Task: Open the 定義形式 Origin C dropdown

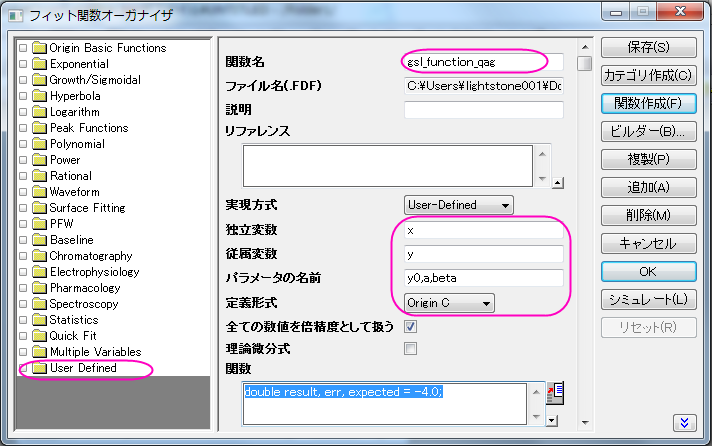Action: tap(449, 303)
